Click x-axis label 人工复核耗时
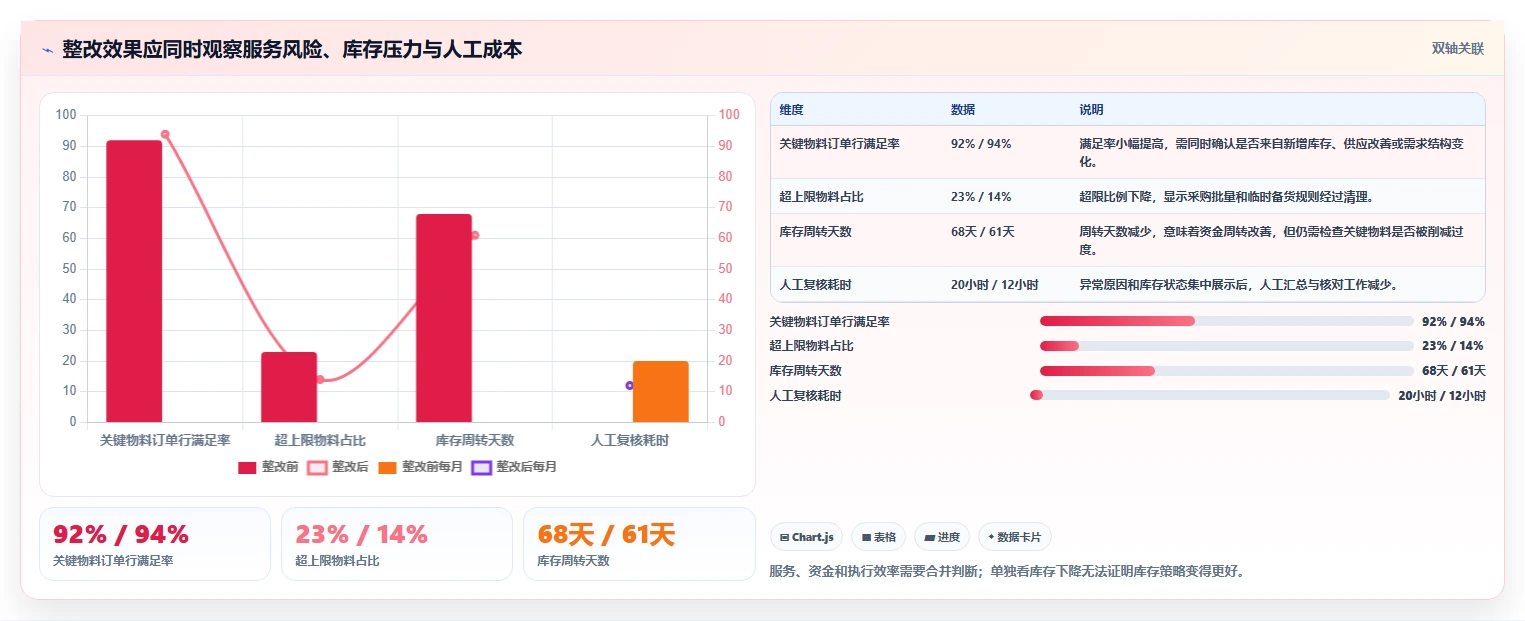This screenshot has height=621, width=1525. pyautogui.click(x=630, y=440)
